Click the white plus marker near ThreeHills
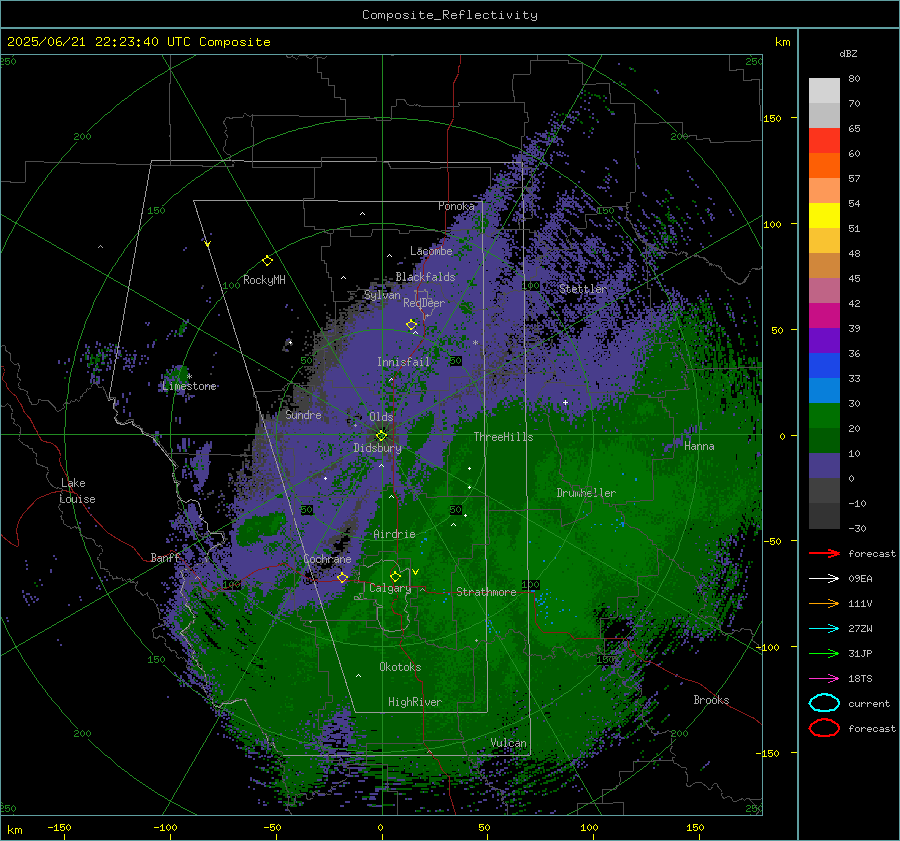900x841 pixels. click(565, 402)
